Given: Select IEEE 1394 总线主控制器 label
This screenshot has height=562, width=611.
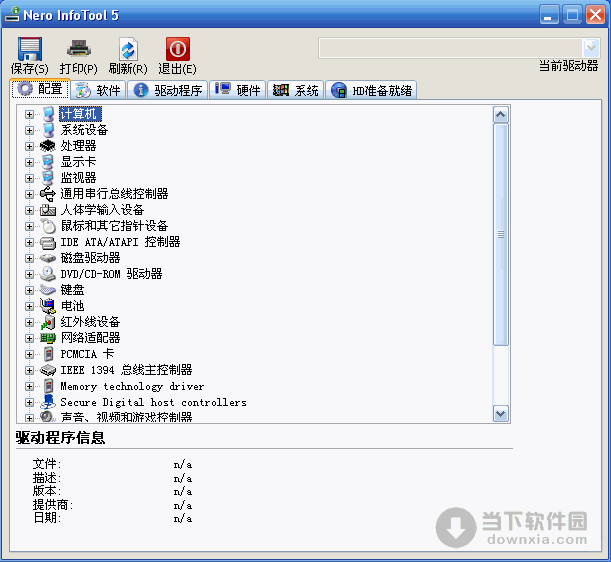Looking at the screenshot, I should pos(126,369).
